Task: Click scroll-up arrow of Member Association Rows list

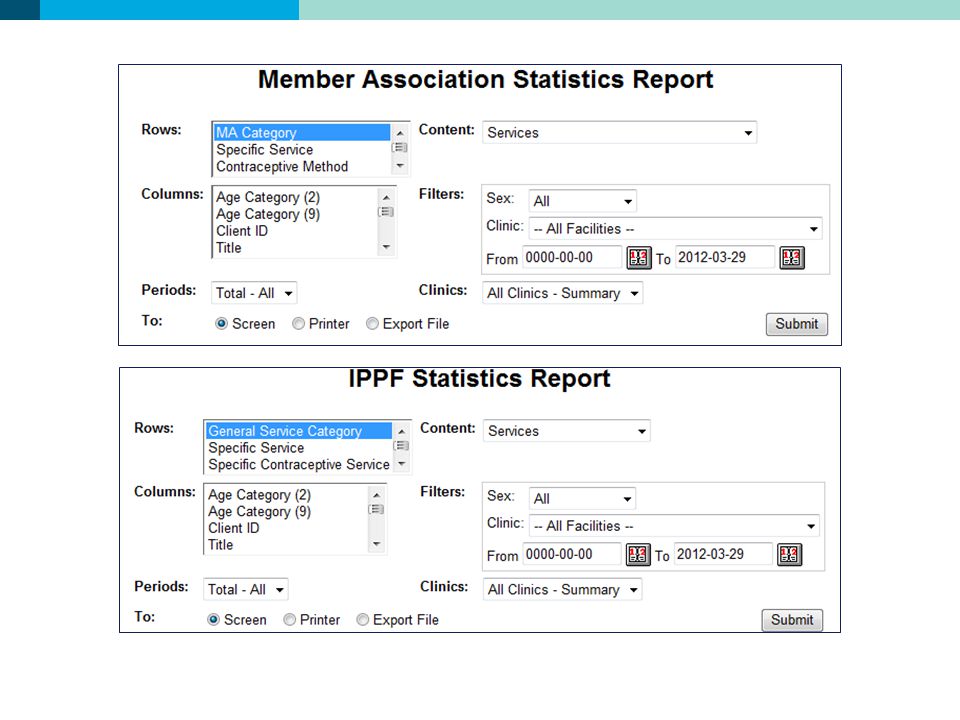Action: pos(400,132)
